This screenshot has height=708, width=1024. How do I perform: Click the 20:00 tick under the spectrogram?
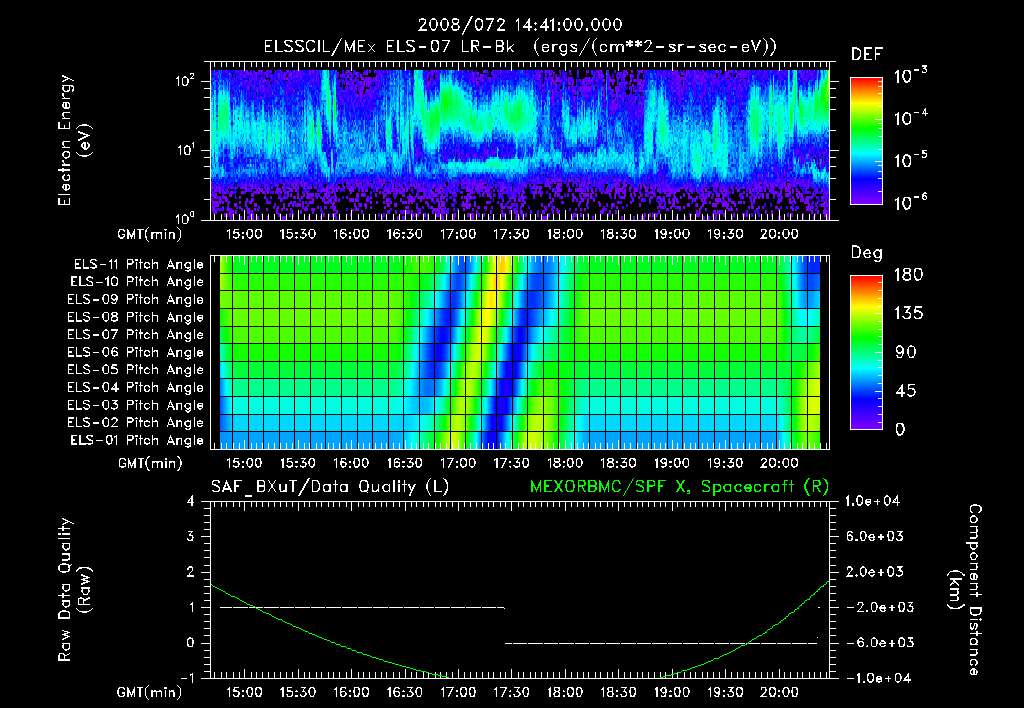click(778, 234)
